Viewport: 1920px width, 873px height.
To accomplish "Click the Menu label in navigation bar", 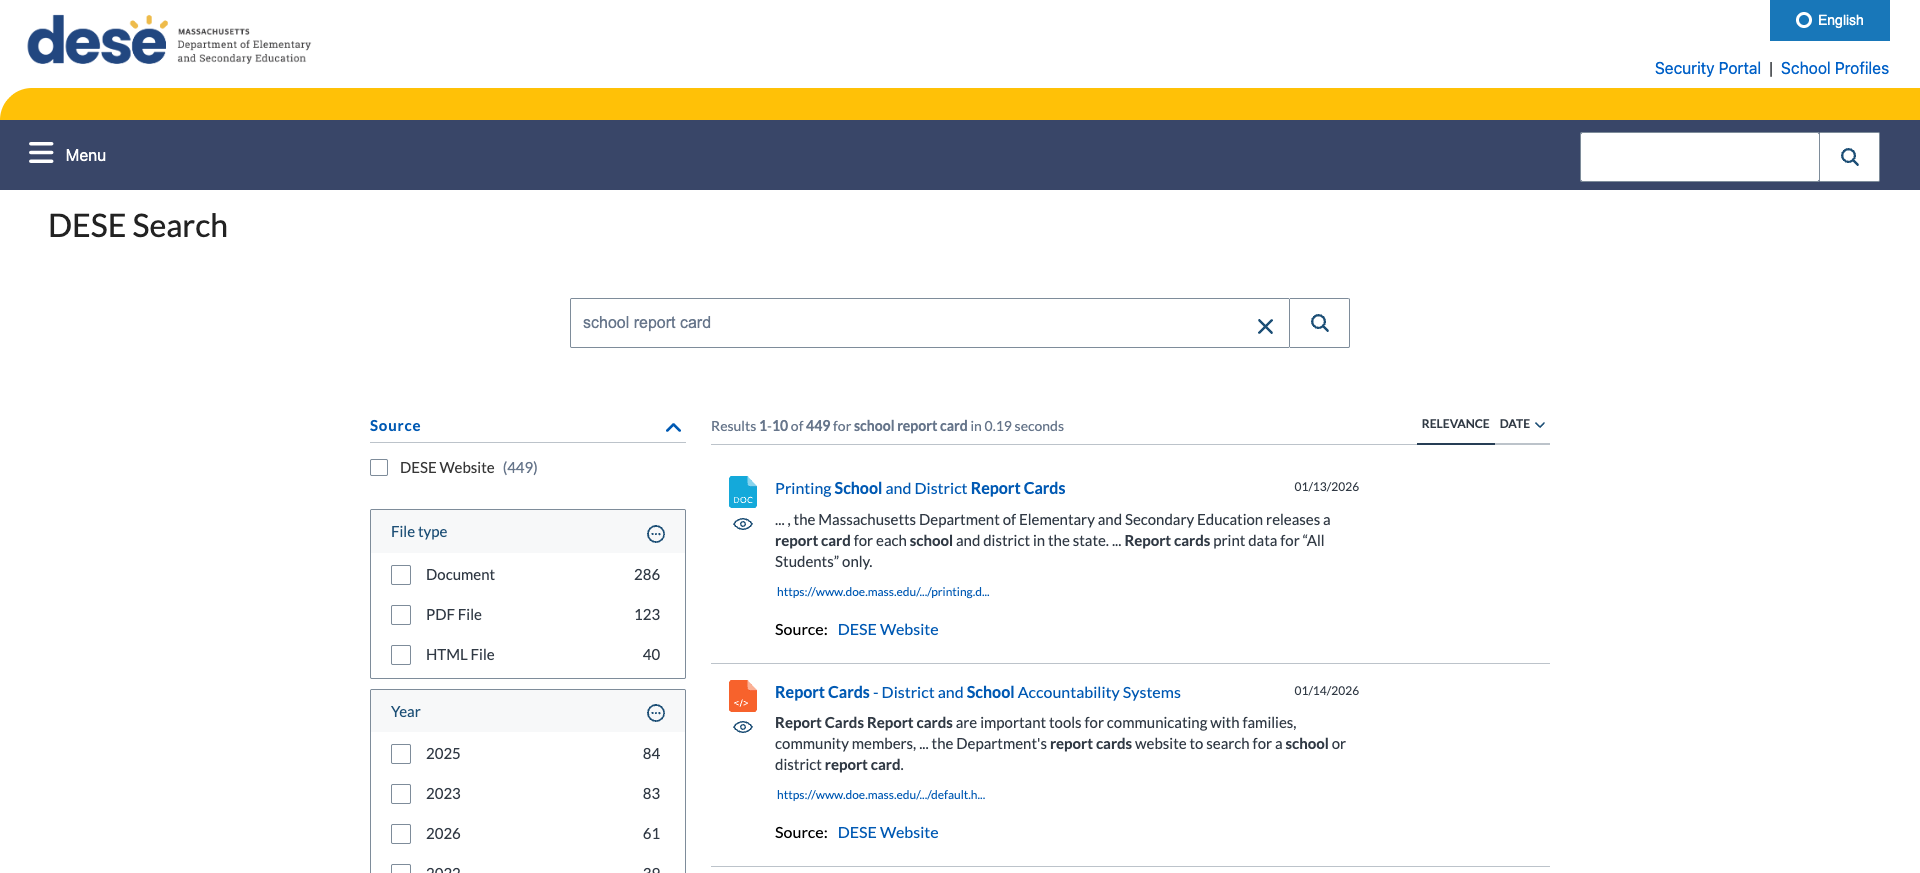I will 86,155.
